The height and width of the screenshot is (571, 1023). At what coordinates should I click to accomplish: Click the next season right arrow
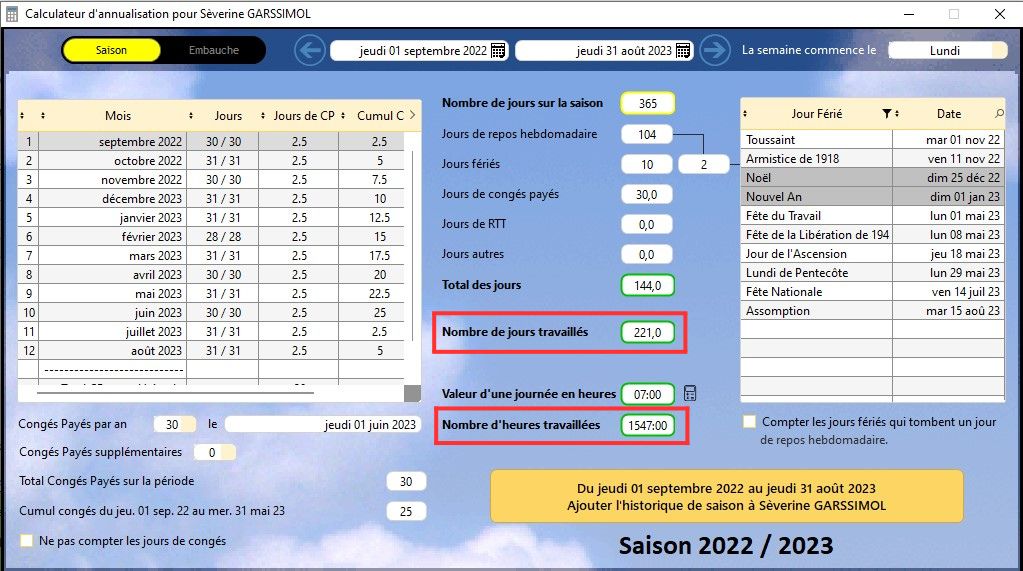tap(714, 50)
